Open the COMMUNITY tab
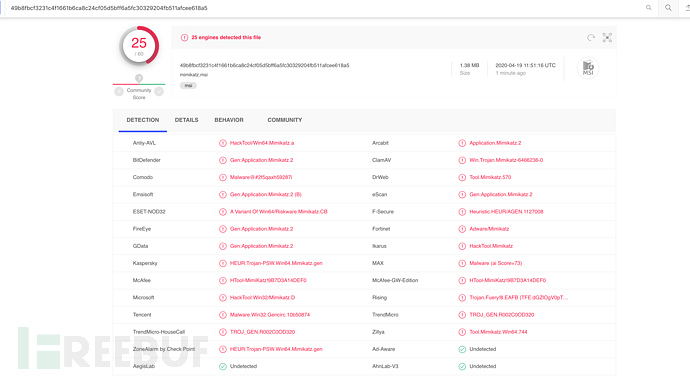 point(285,120)
